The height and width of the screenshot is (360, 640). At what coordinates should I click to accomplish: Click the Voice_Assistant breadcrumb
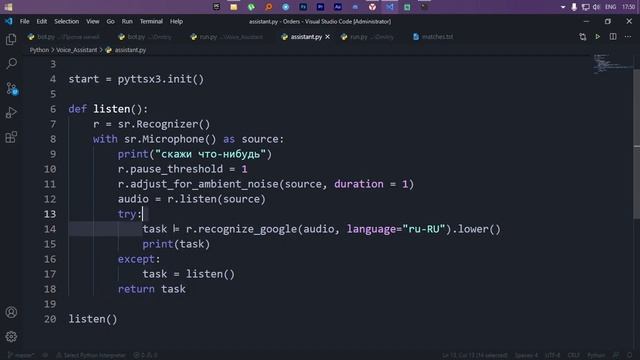(77, 50)
